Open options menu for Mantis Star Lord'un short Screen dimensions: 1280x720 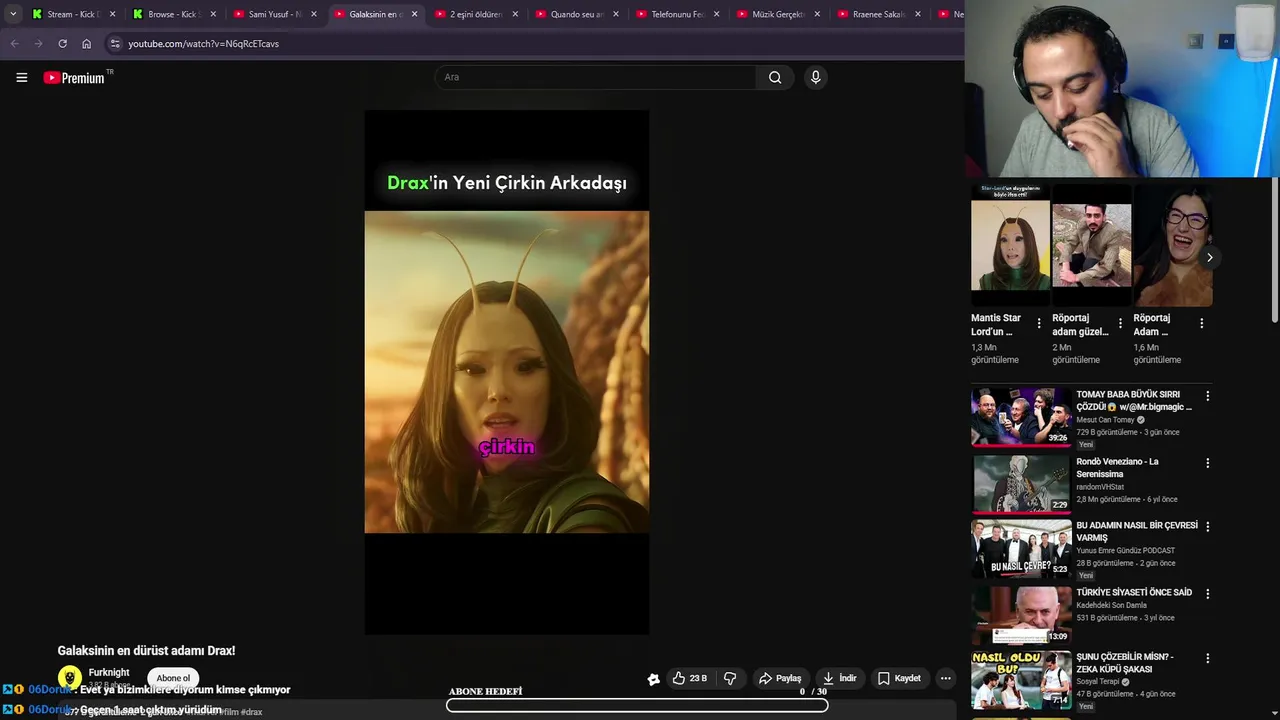coord(1039,323)
